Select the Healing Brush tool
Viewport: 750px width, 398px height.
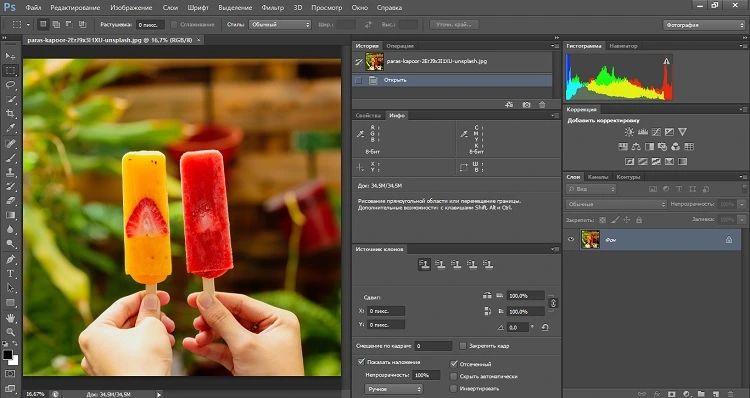pyautogui.click(x=10, y=143)
